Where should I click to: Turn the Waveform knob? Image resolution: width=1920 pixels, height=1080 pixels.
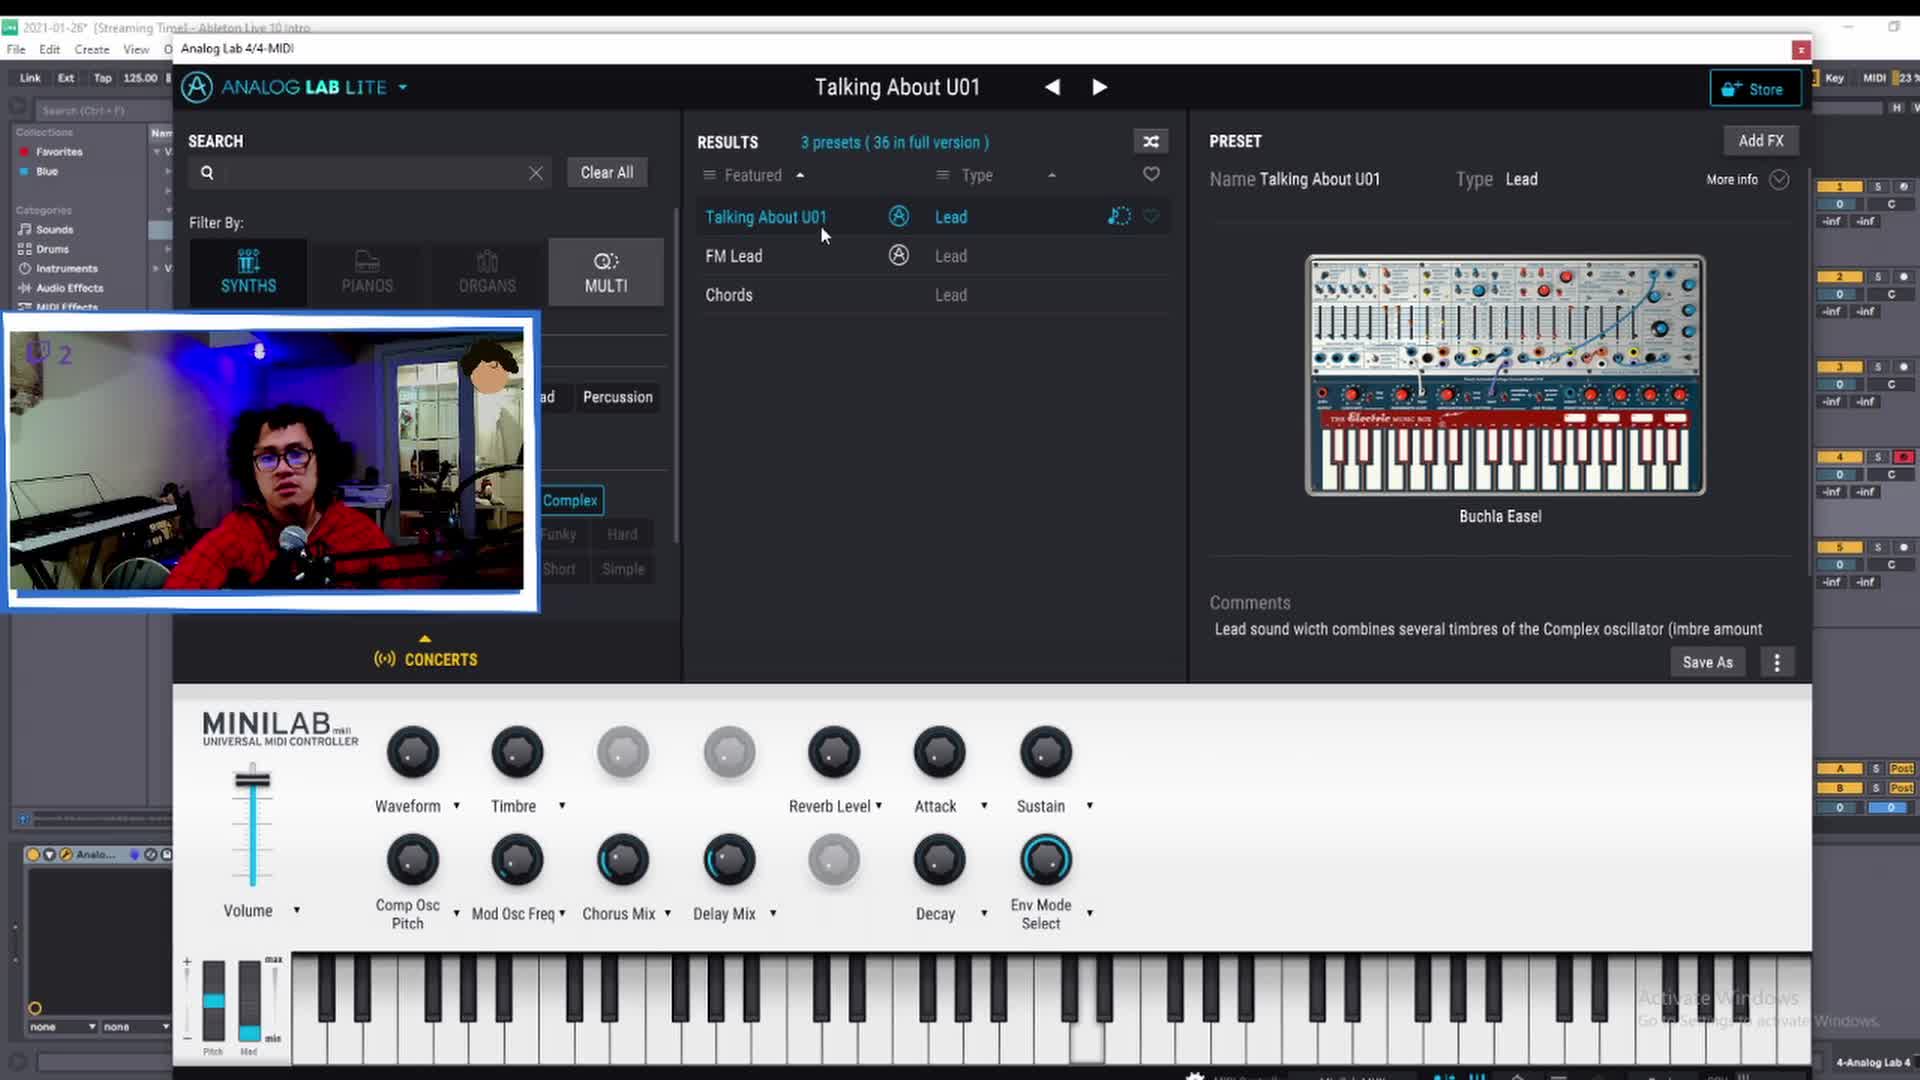click(x=412, y=753)
